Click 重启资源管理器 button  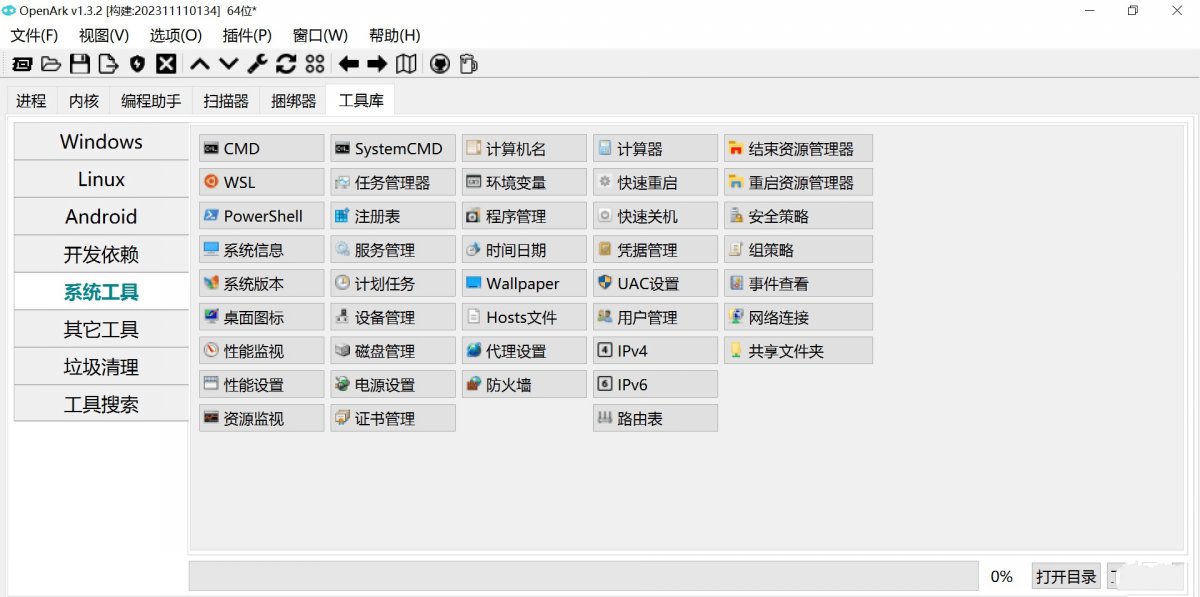pyautogui.click(x=798, y=182)
